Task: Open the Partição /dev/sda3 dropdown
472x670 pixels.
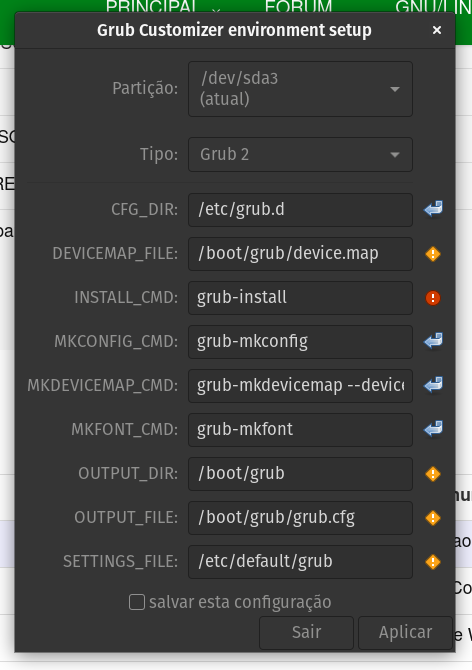Action: click(x=300, y=89)
